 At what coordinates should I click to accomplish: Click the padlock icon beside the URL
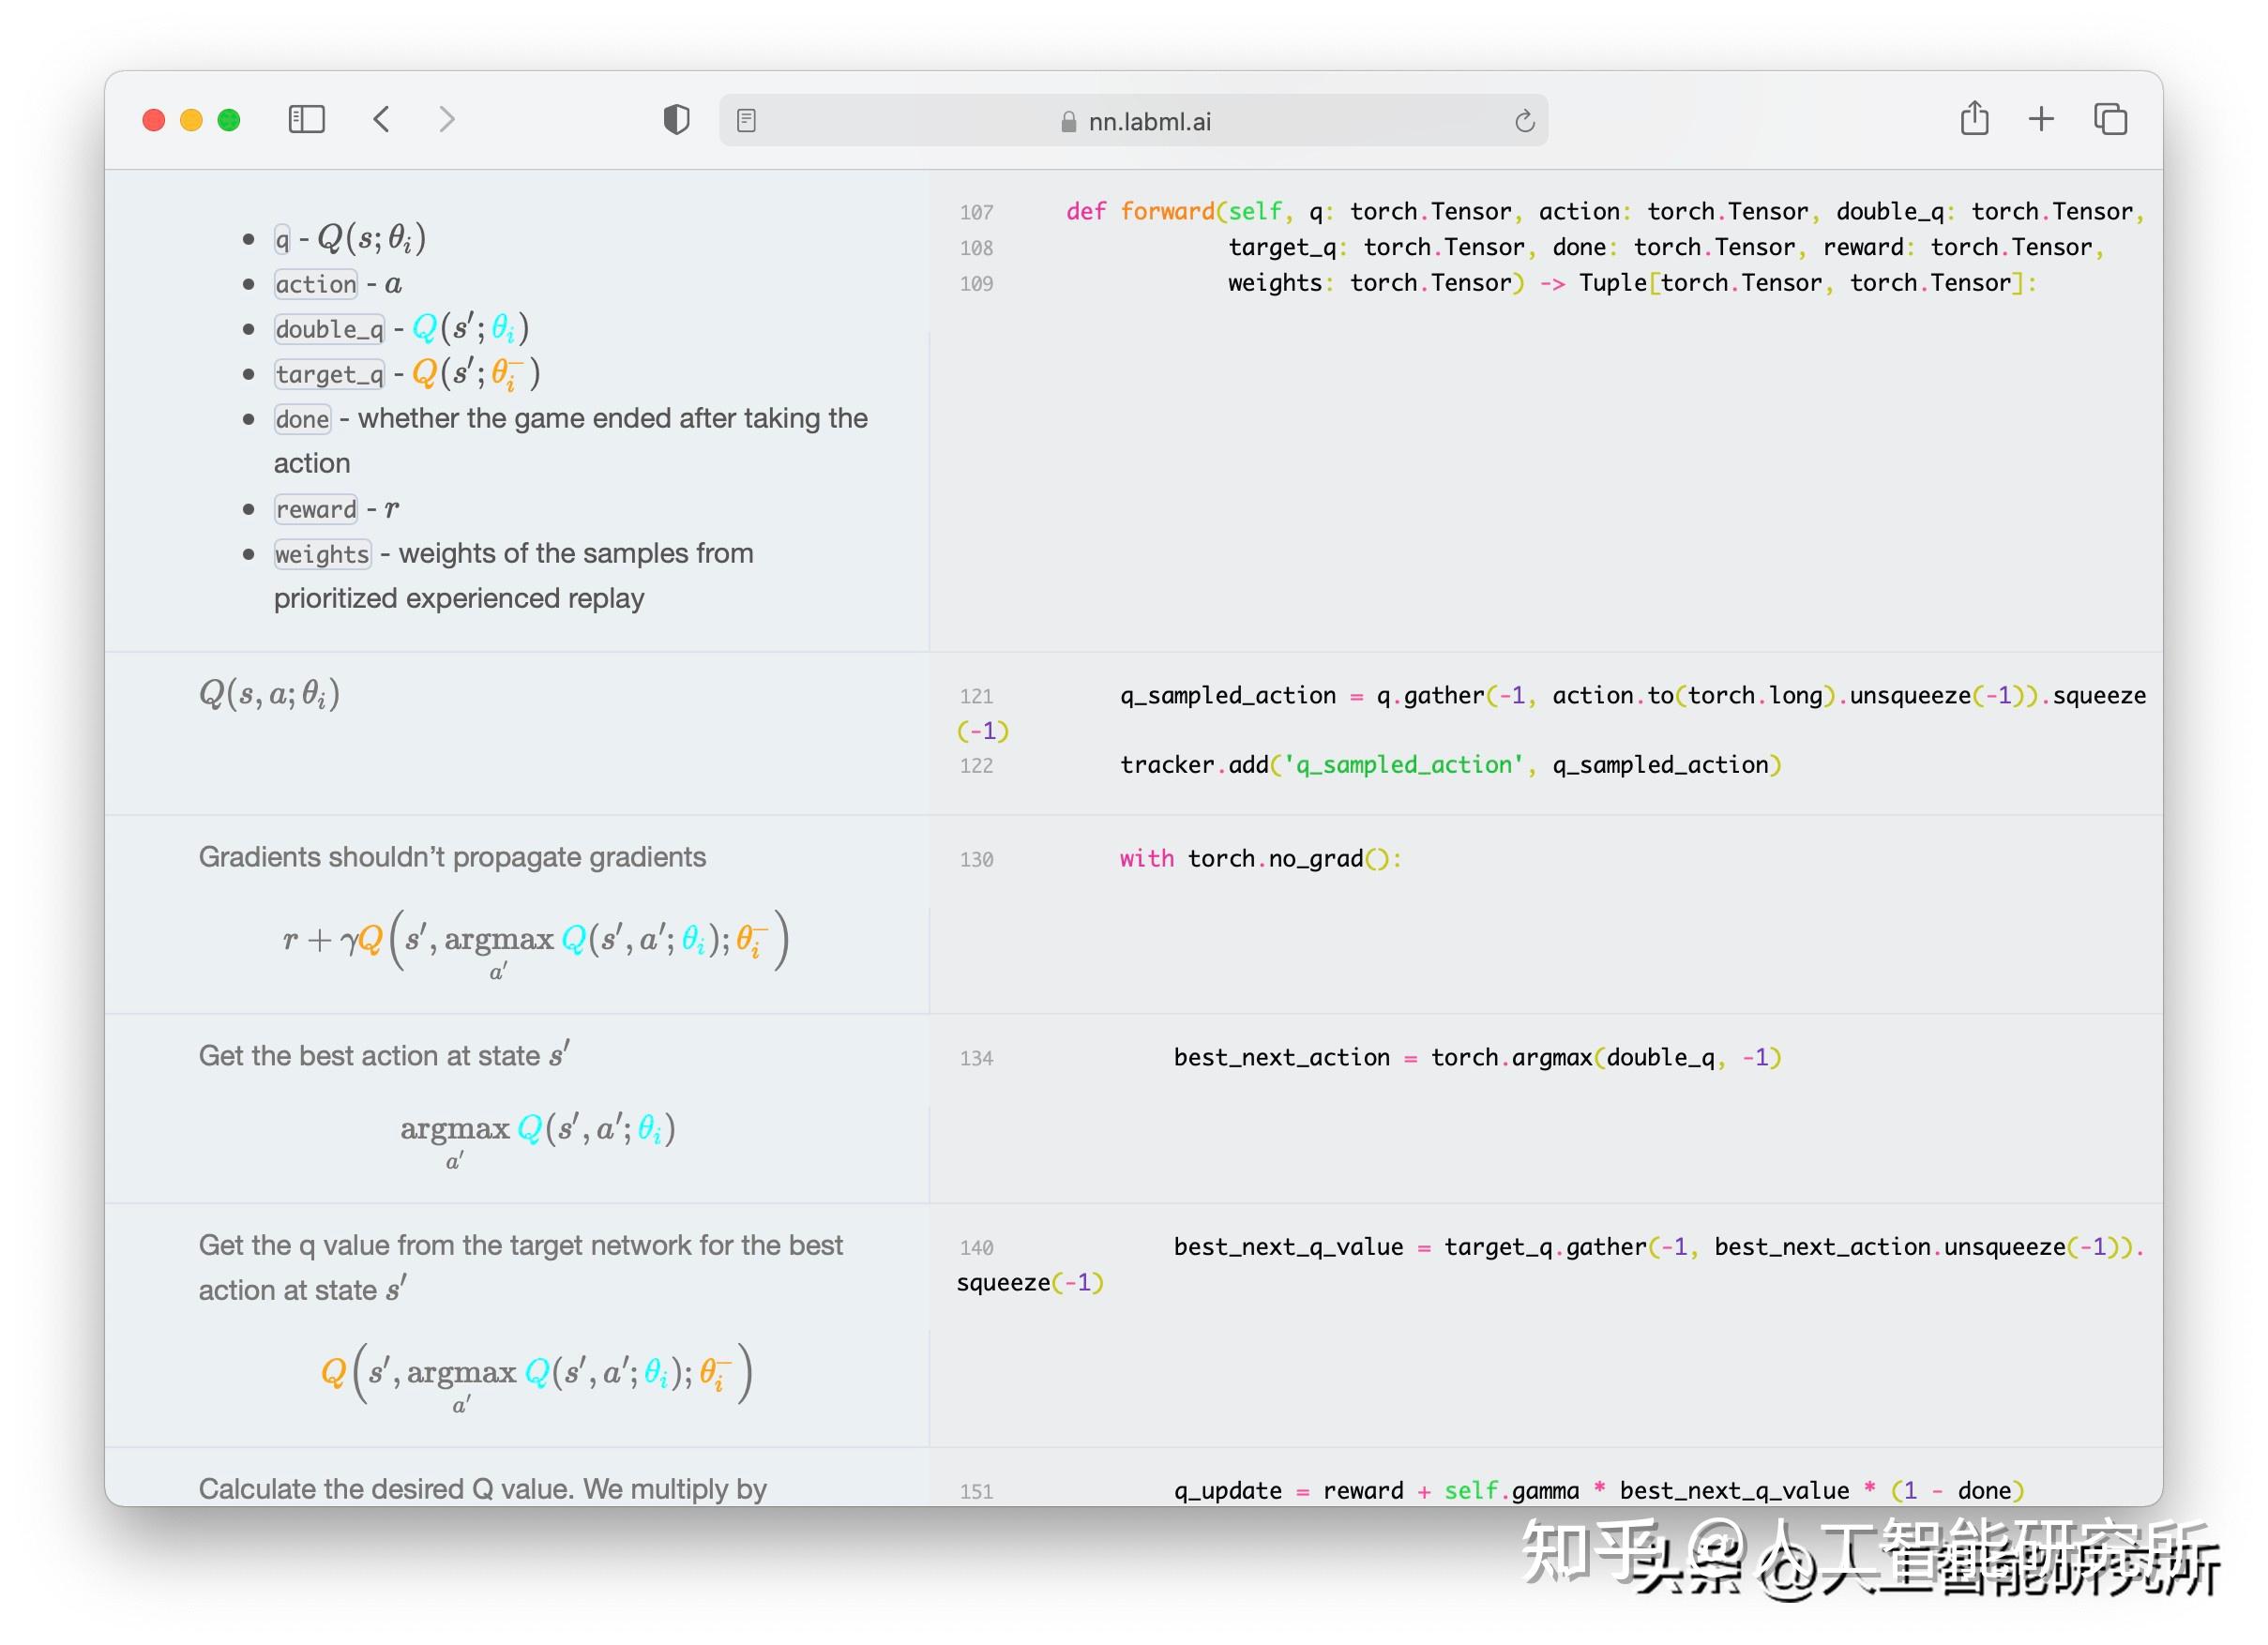click(x=1068, y=122)
